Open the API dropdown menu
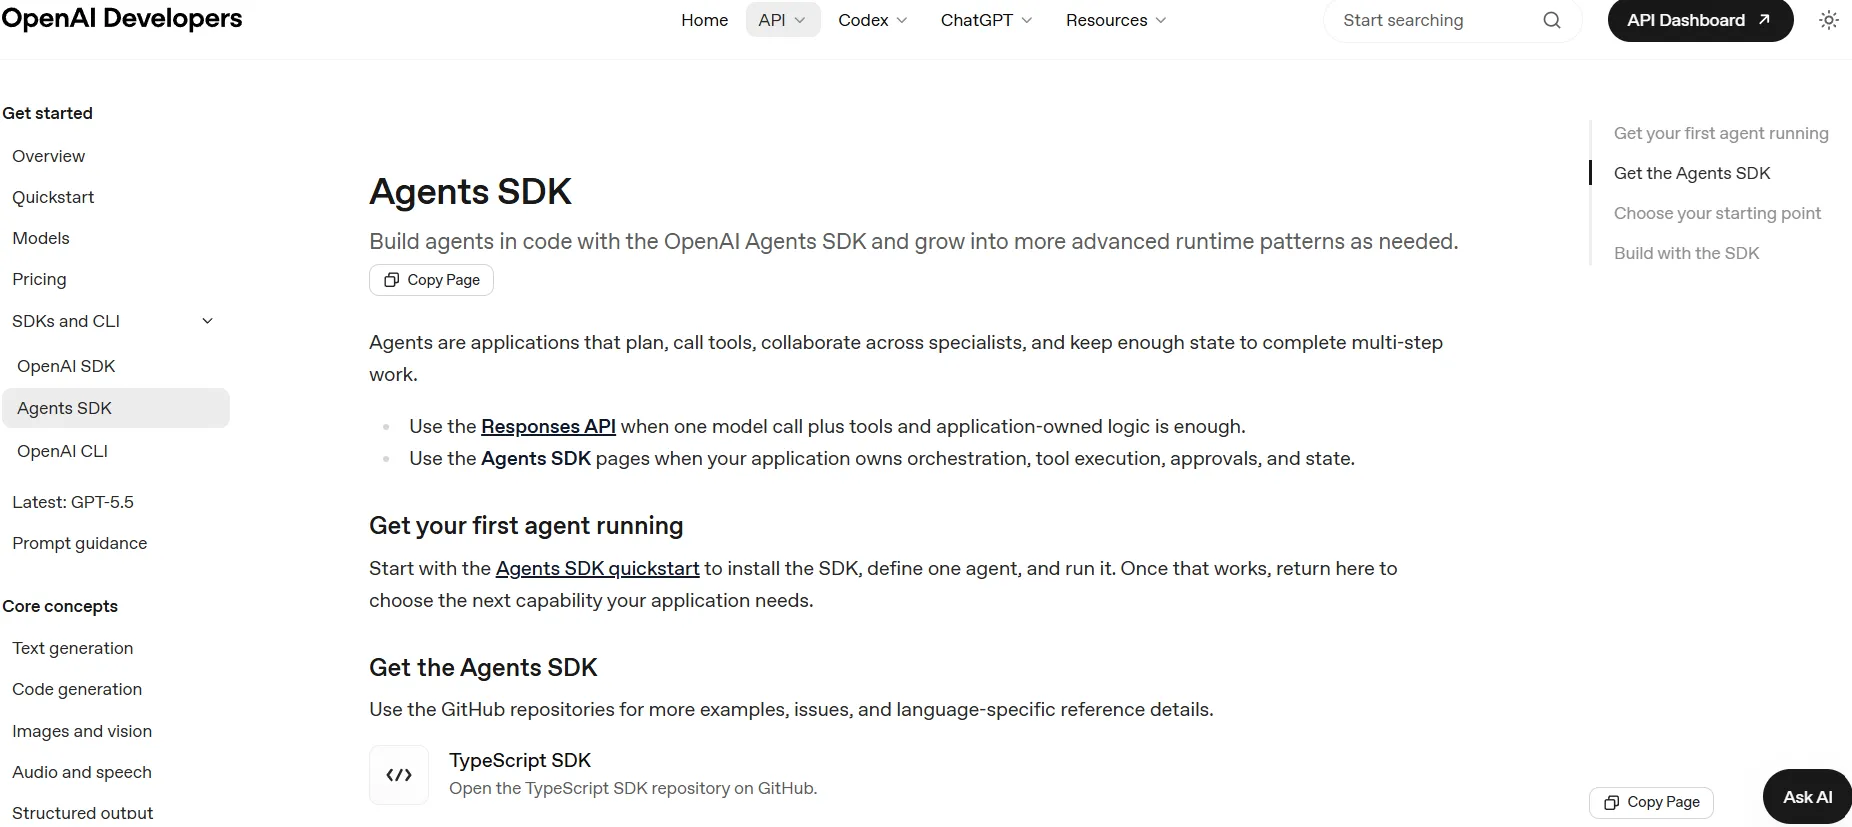Viewport: 1852px width, 827px height. coord(783,20)
